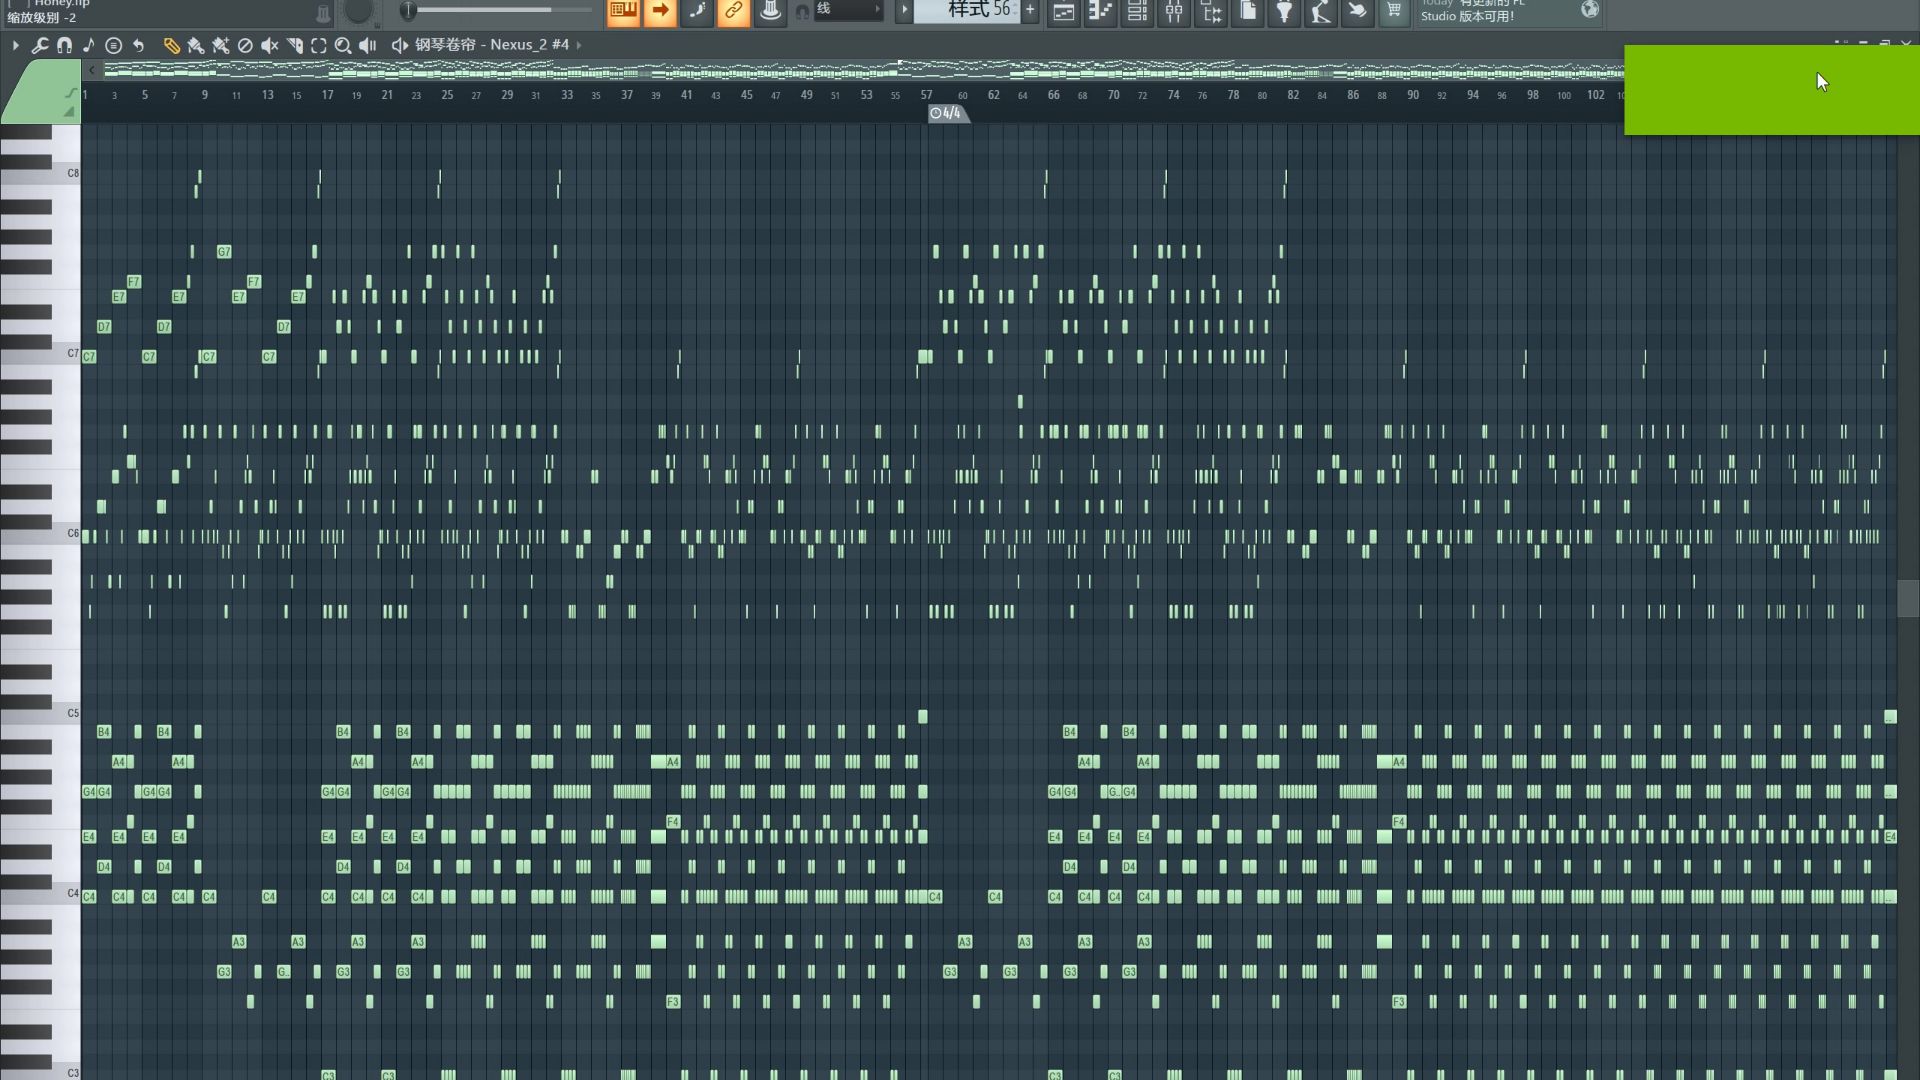
Task: Open the piano roll options menu arrow
Action: click(15, 45)
